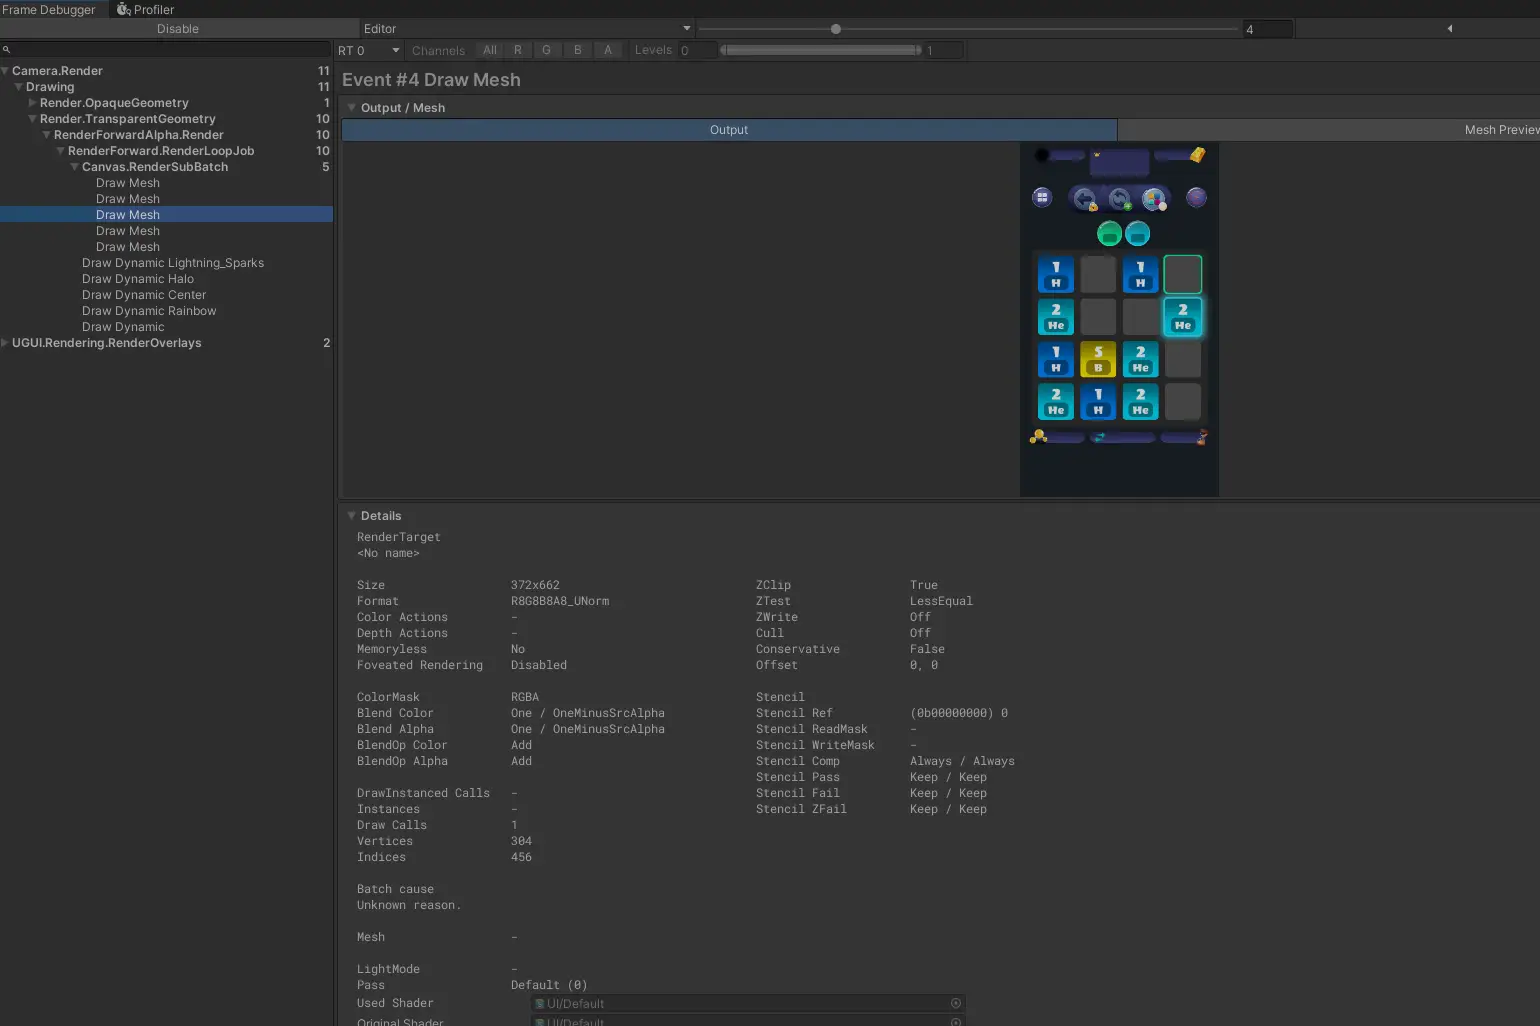Toggle the R channel button
The image size is (1540, 1026).
(517, 50)
